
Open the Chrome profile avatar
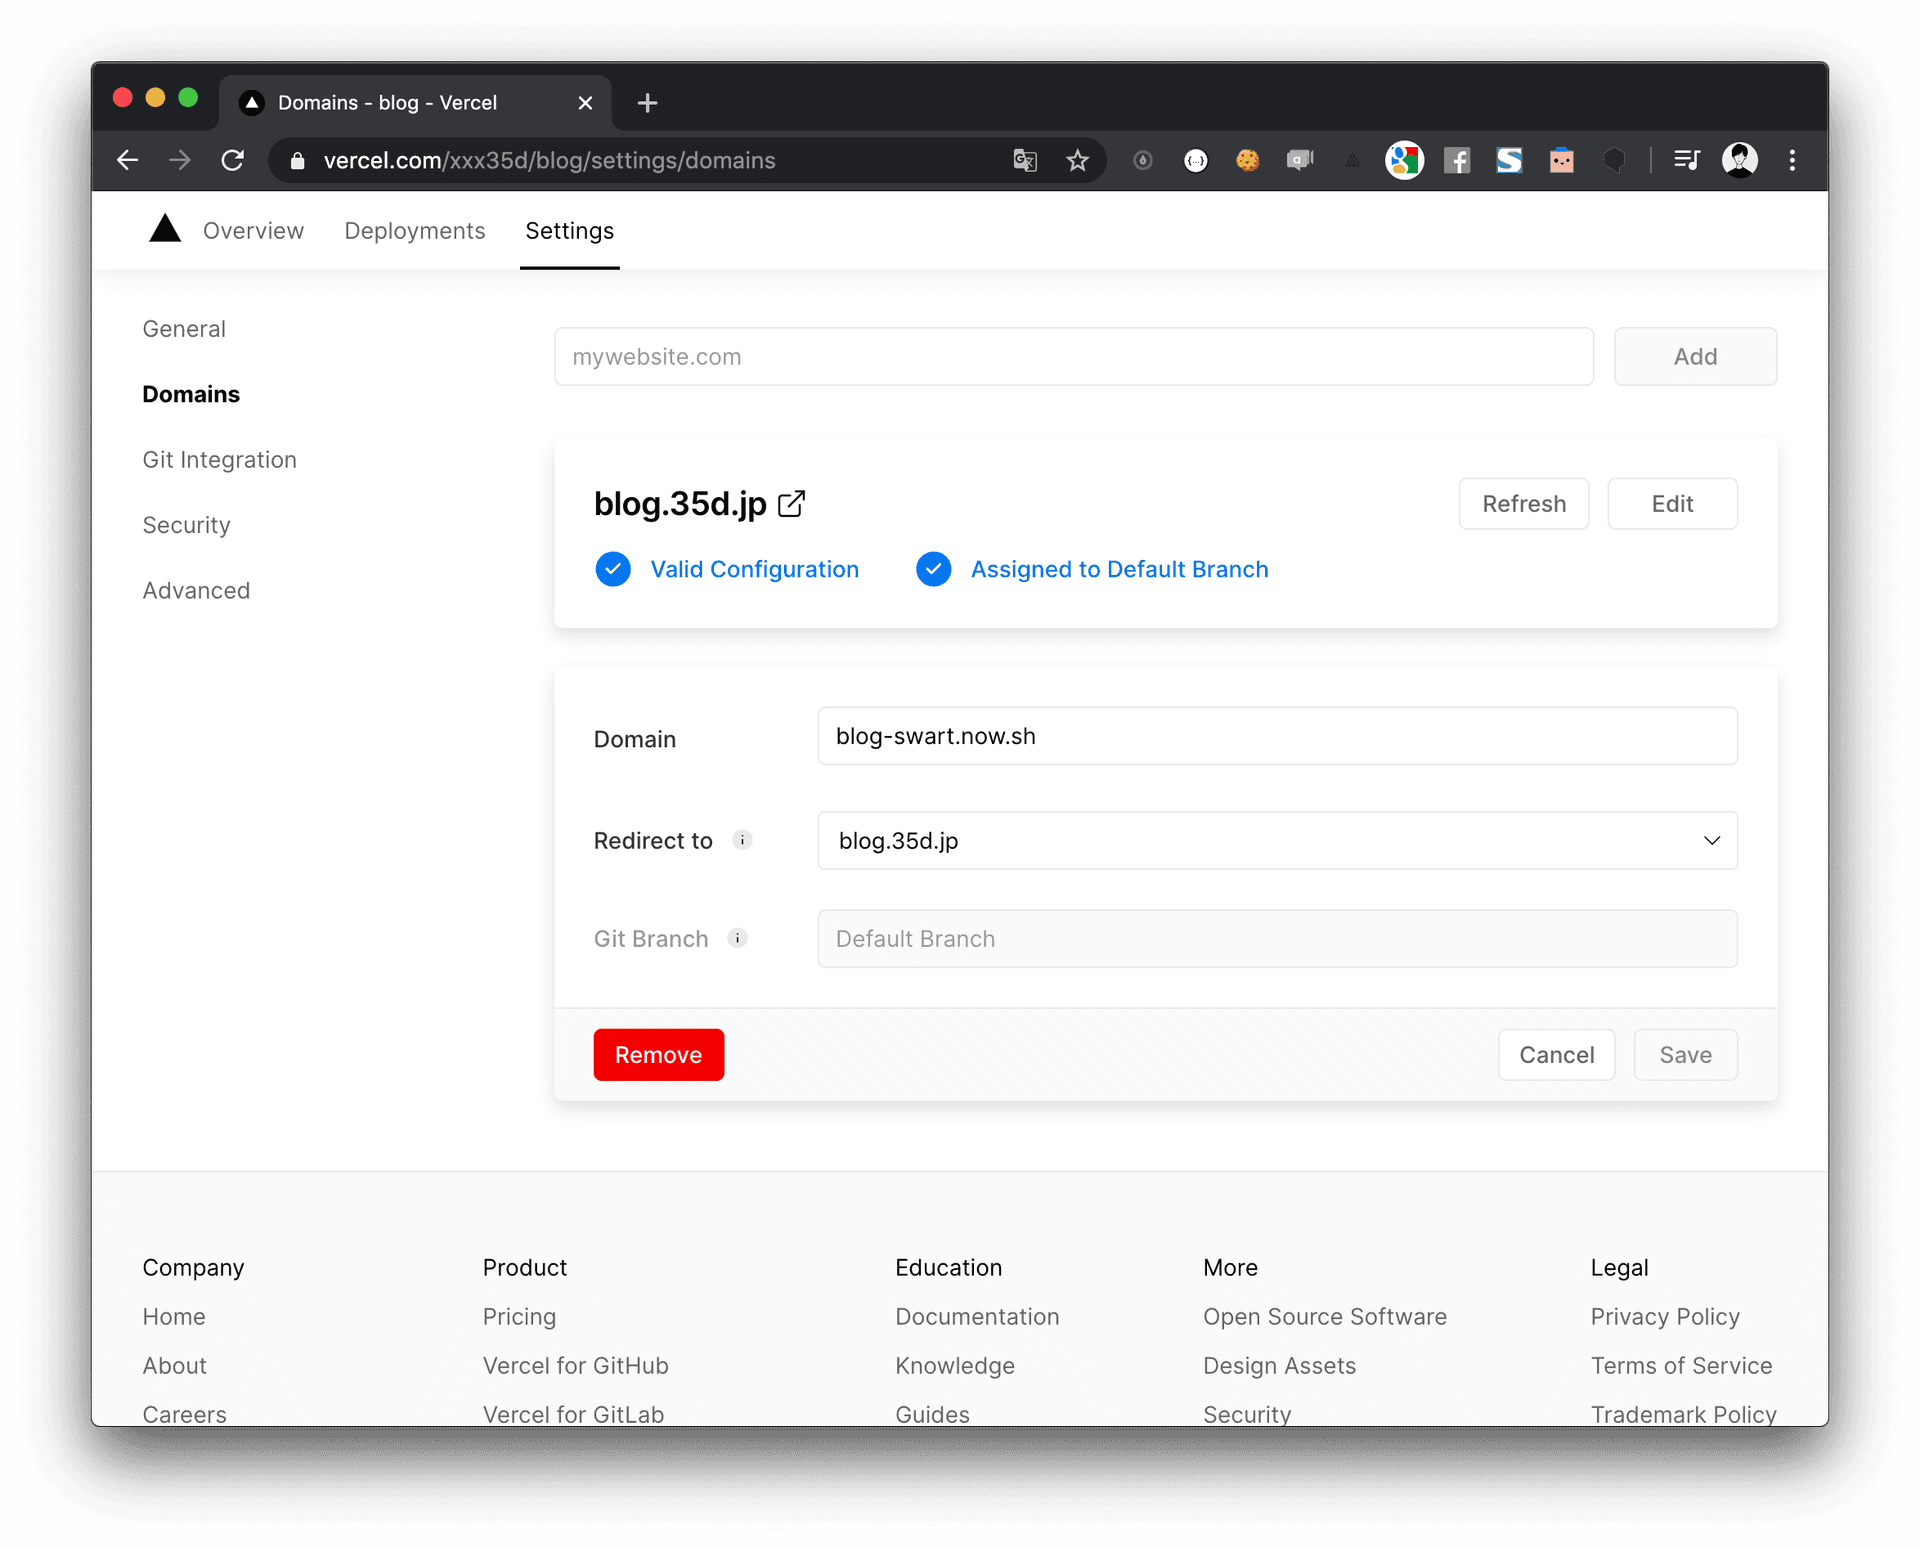coord(1740,160)
